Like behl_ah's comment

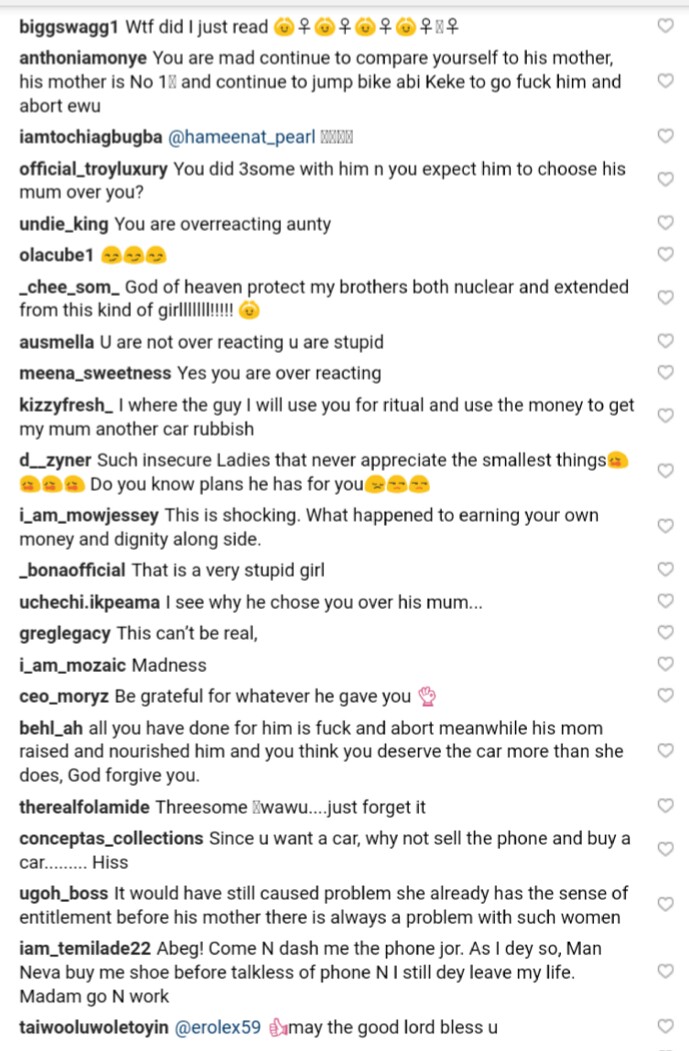[x=665, y=750]
